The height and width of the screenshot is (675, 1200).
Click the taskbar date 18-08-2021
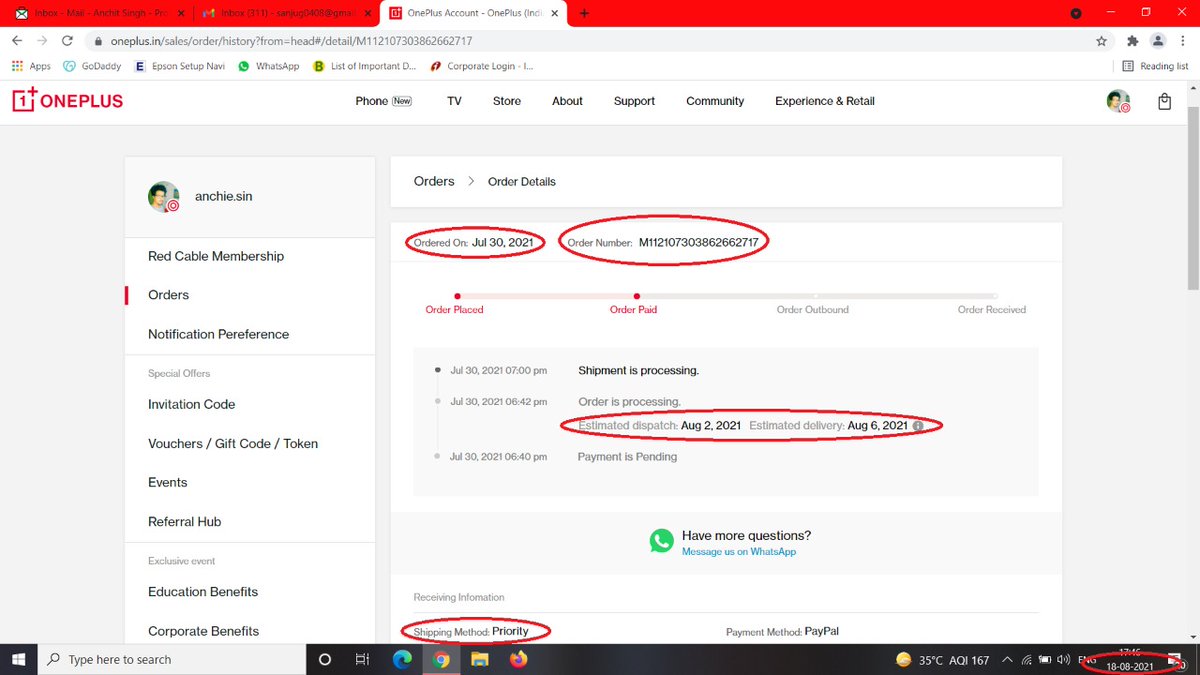coord(1130,666)
